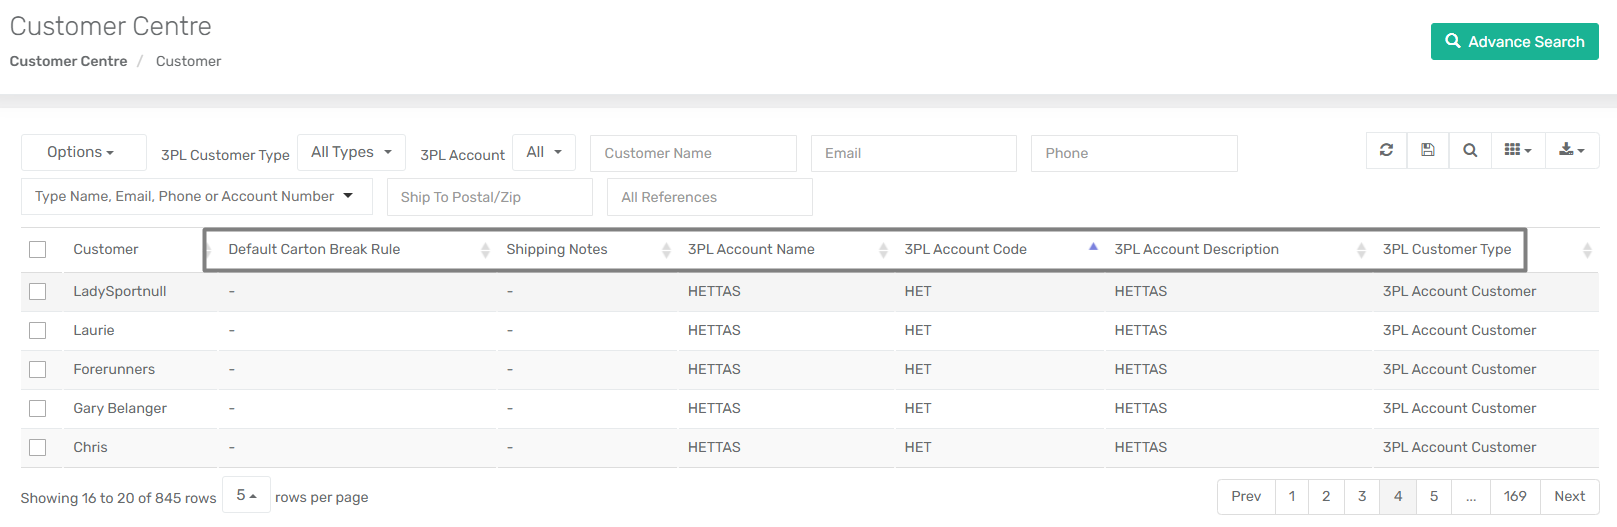Screen dimensions: 1617x527
Task: Go to the Prev page
Action: [x=1246, y=496]
